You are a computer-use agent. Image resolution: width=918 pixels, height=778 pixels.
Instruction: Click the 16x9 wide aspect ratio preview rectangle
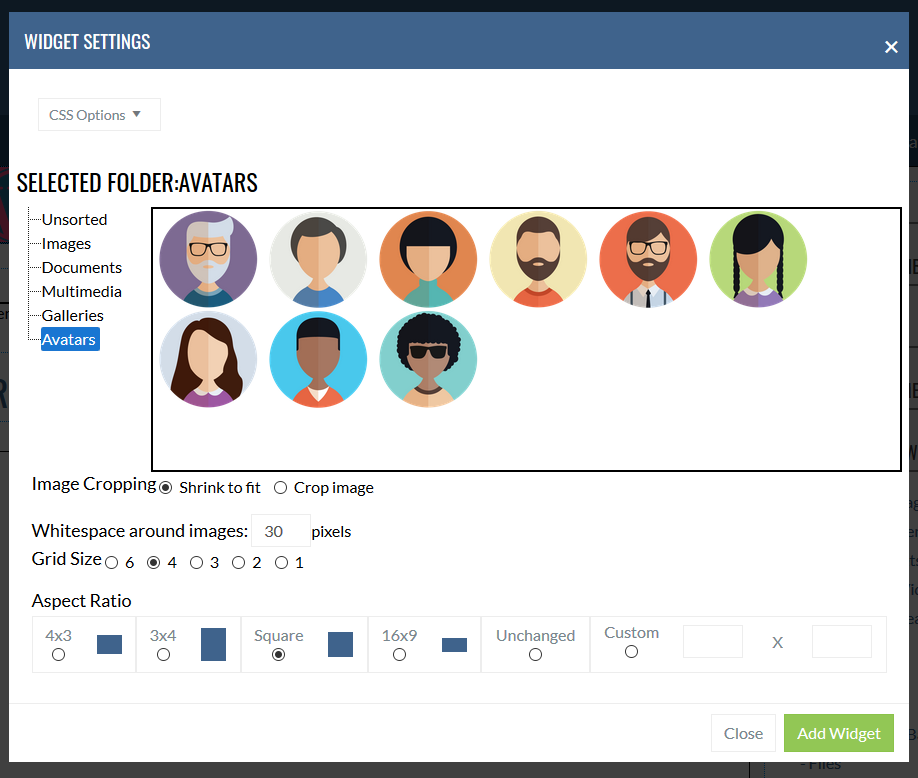pos(454,645)
